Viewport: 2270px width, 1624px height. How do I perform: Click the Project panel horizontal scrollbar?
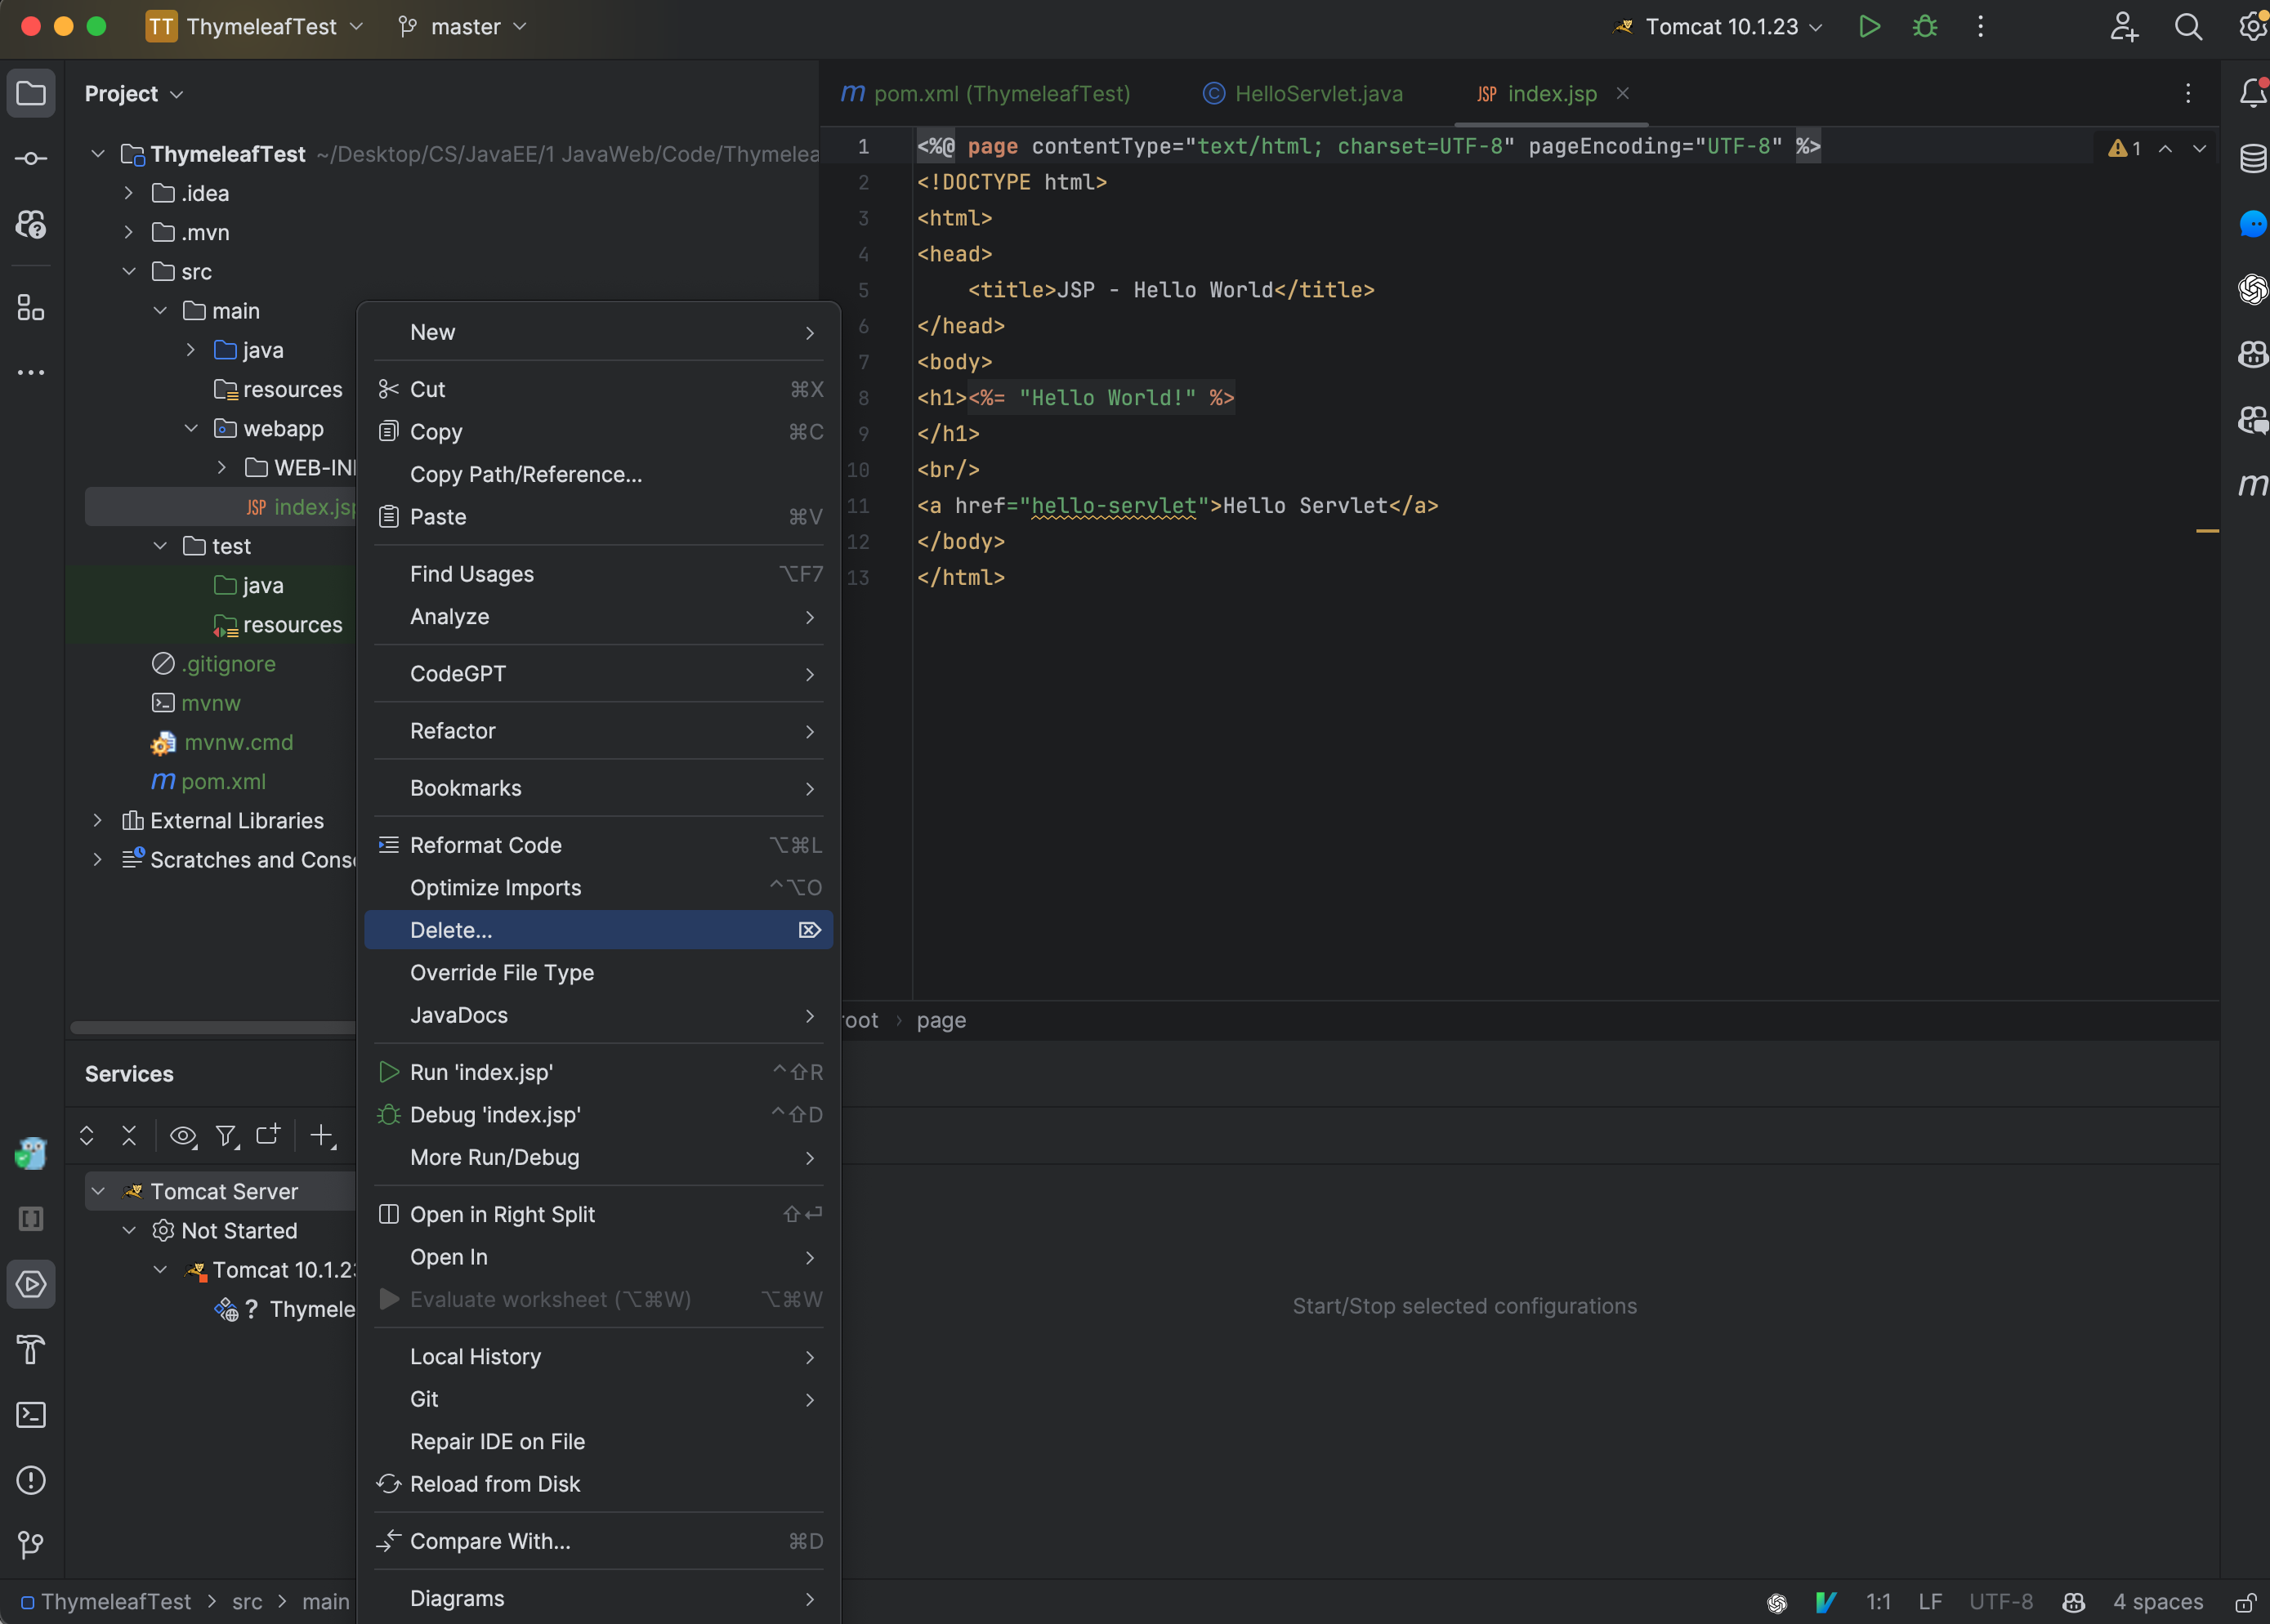tap(212, 1027)
